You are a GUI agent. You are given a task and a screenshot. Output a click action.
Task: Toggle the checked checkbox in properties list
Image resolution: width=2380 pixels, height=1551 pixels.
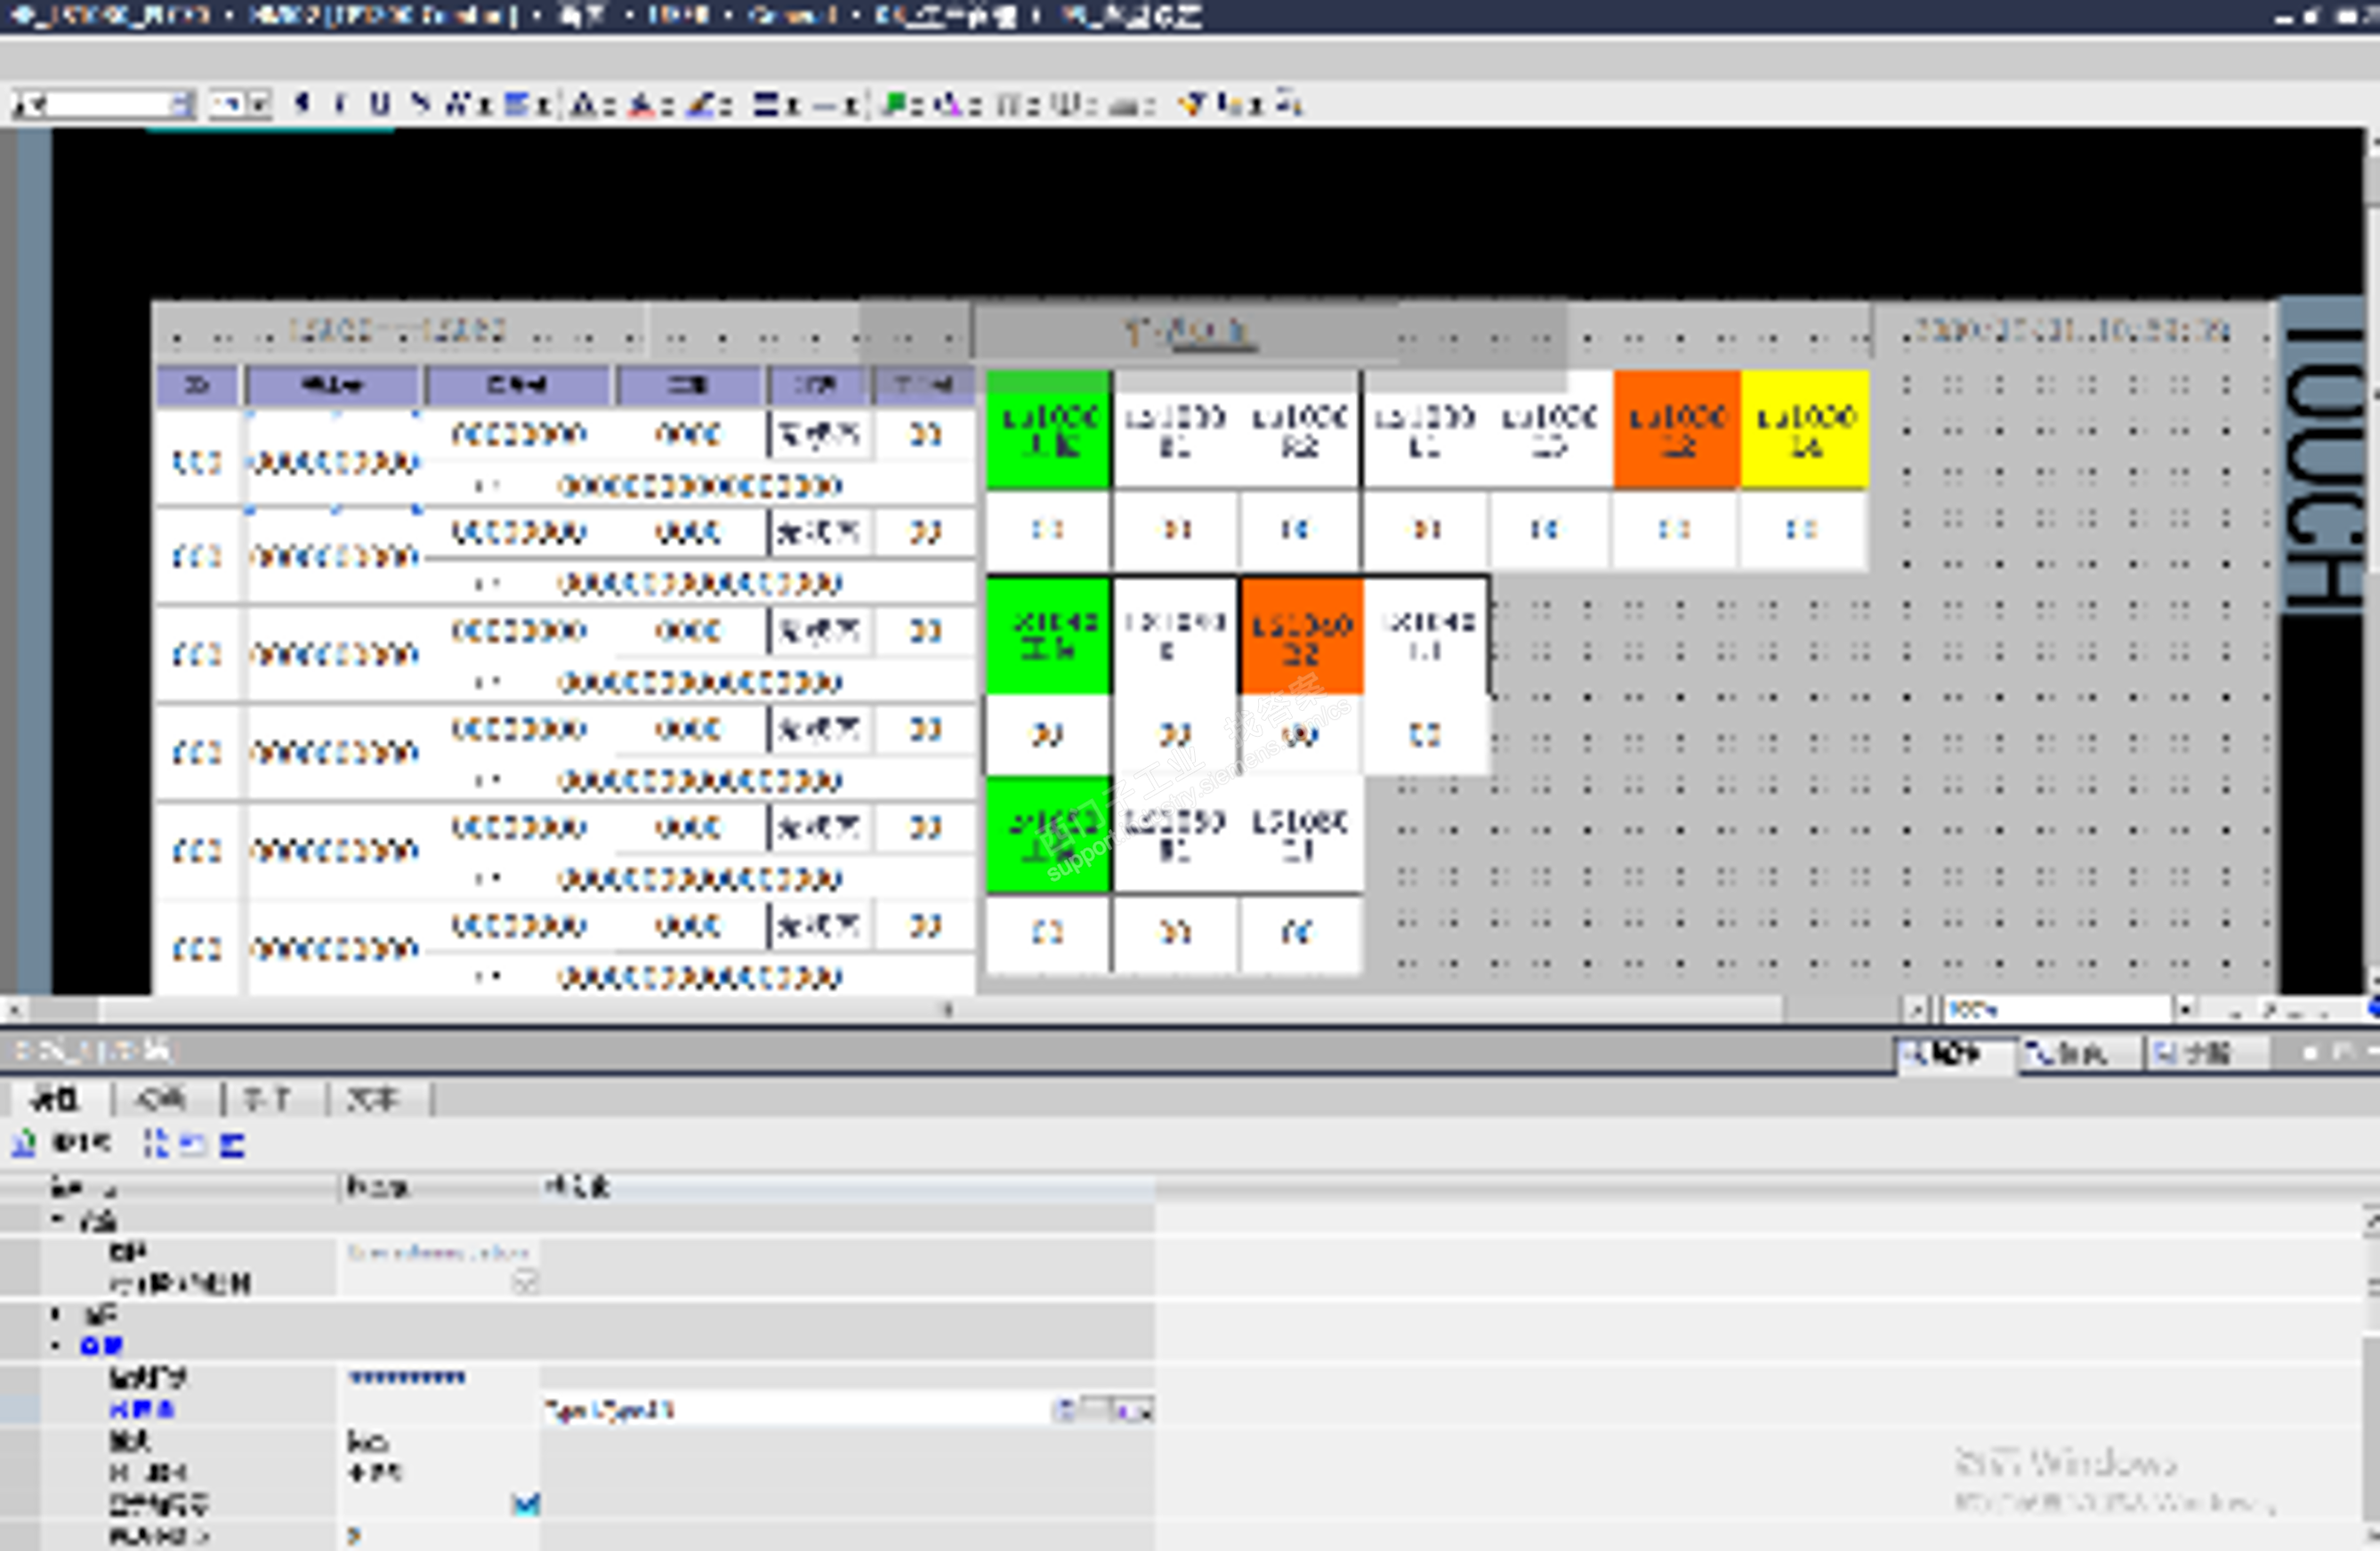526,1504
